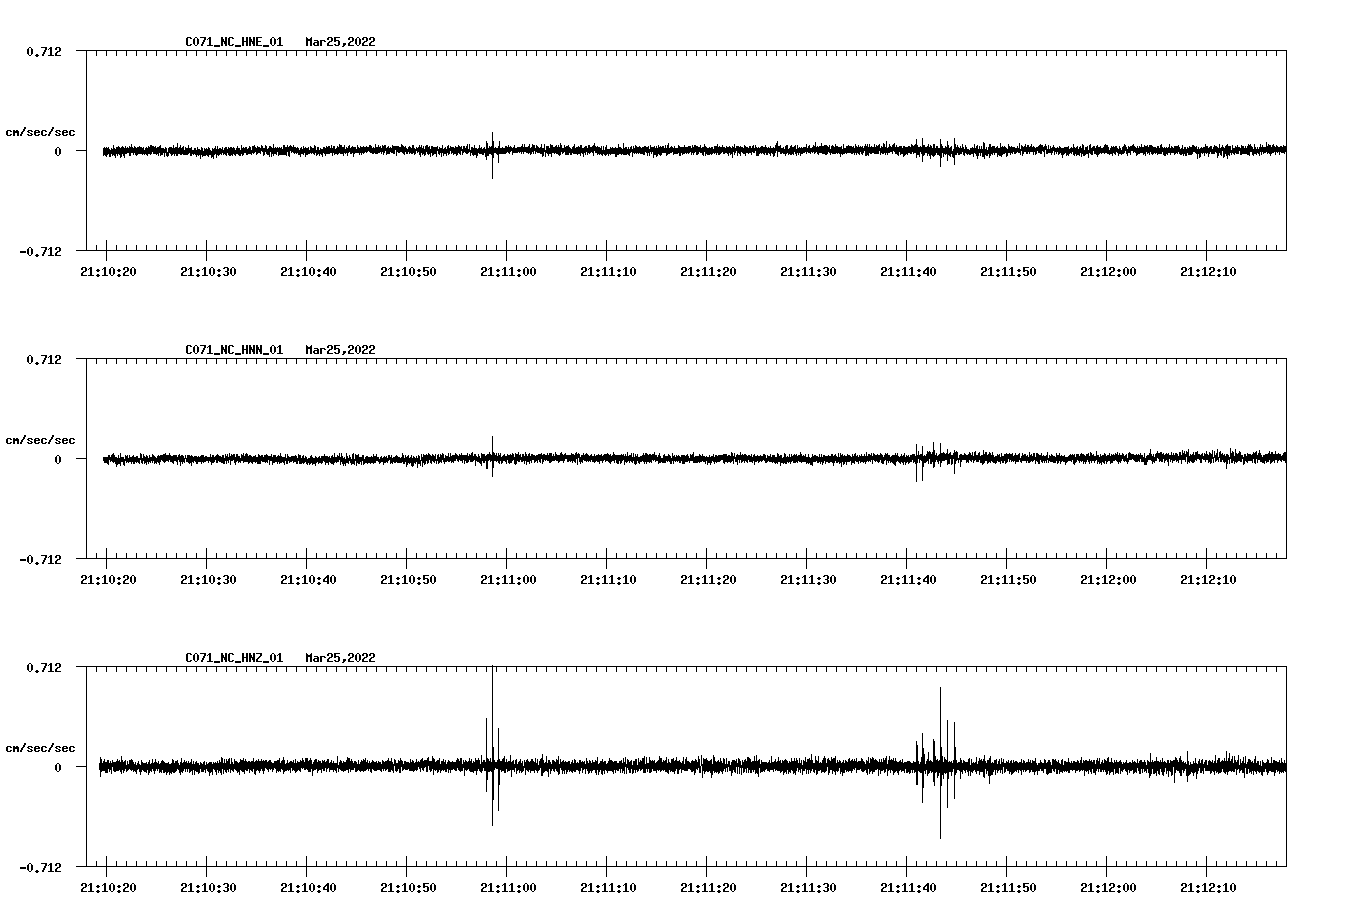1358x924 pixels.
Task: Click 21:11:40 time label under HNE plot
Action: point(908,272)
